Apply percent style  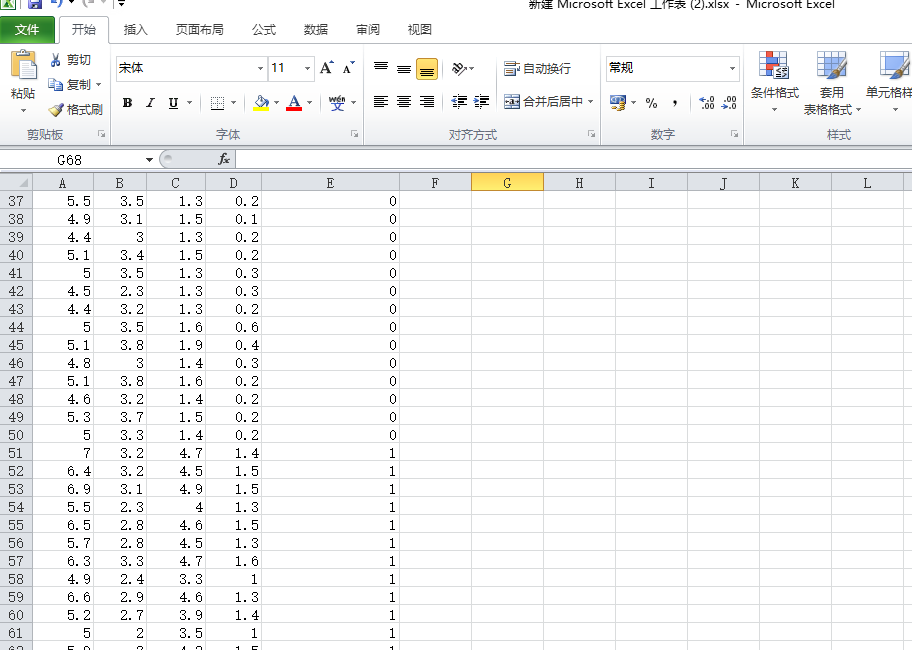[x=651, y=103]
